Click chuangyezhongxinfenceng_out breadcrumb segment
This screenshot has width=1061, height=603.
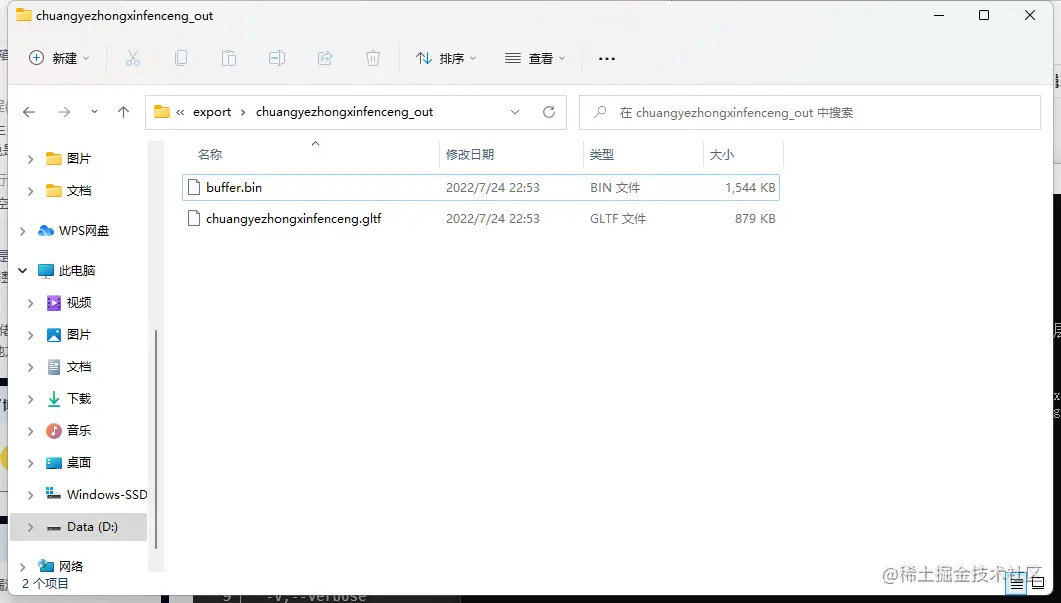[x=344, y=112]
